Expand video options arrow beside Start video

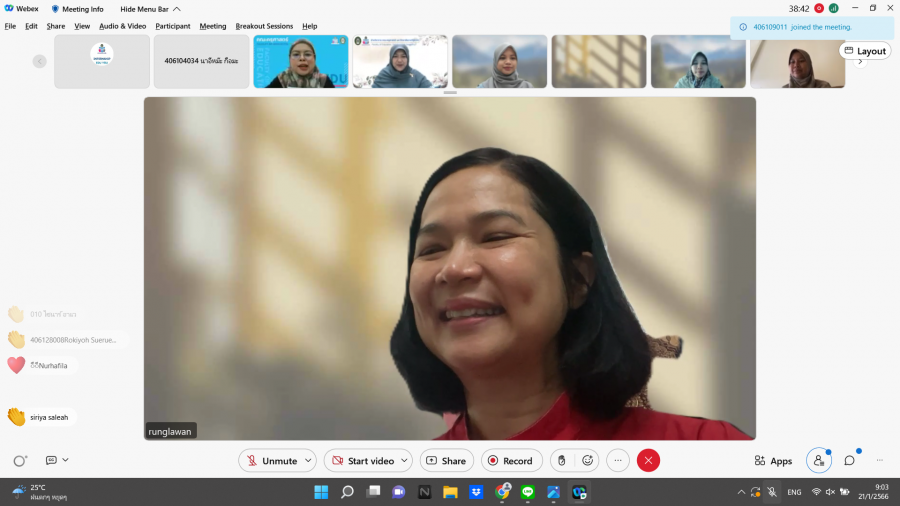click(404, 460)
